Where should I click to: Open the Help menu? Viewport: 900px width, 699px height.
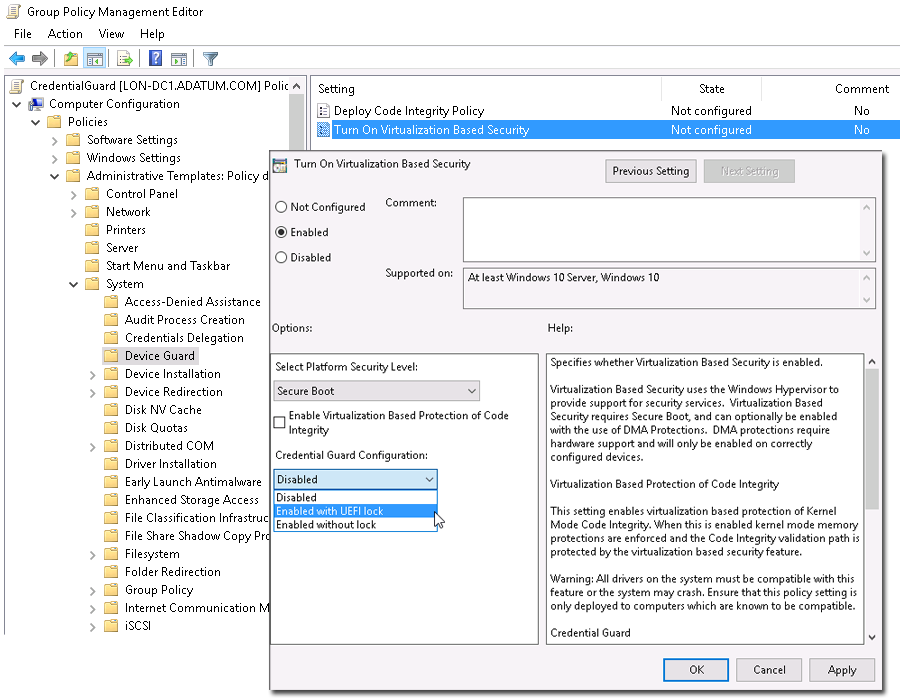pyautogui.click(x=152, y=34)
